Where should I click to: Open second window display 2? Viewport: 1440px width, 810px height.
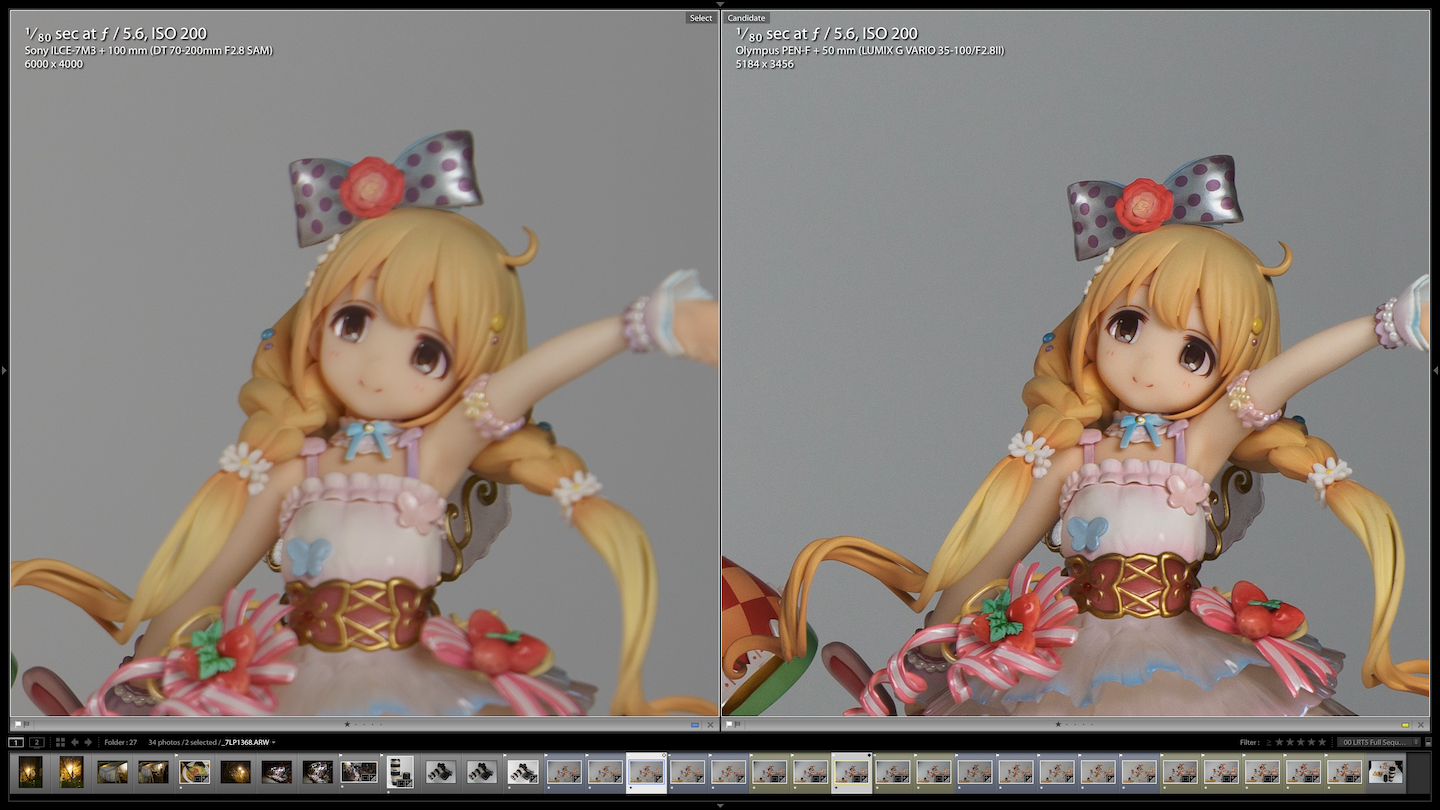coord(36,742)
